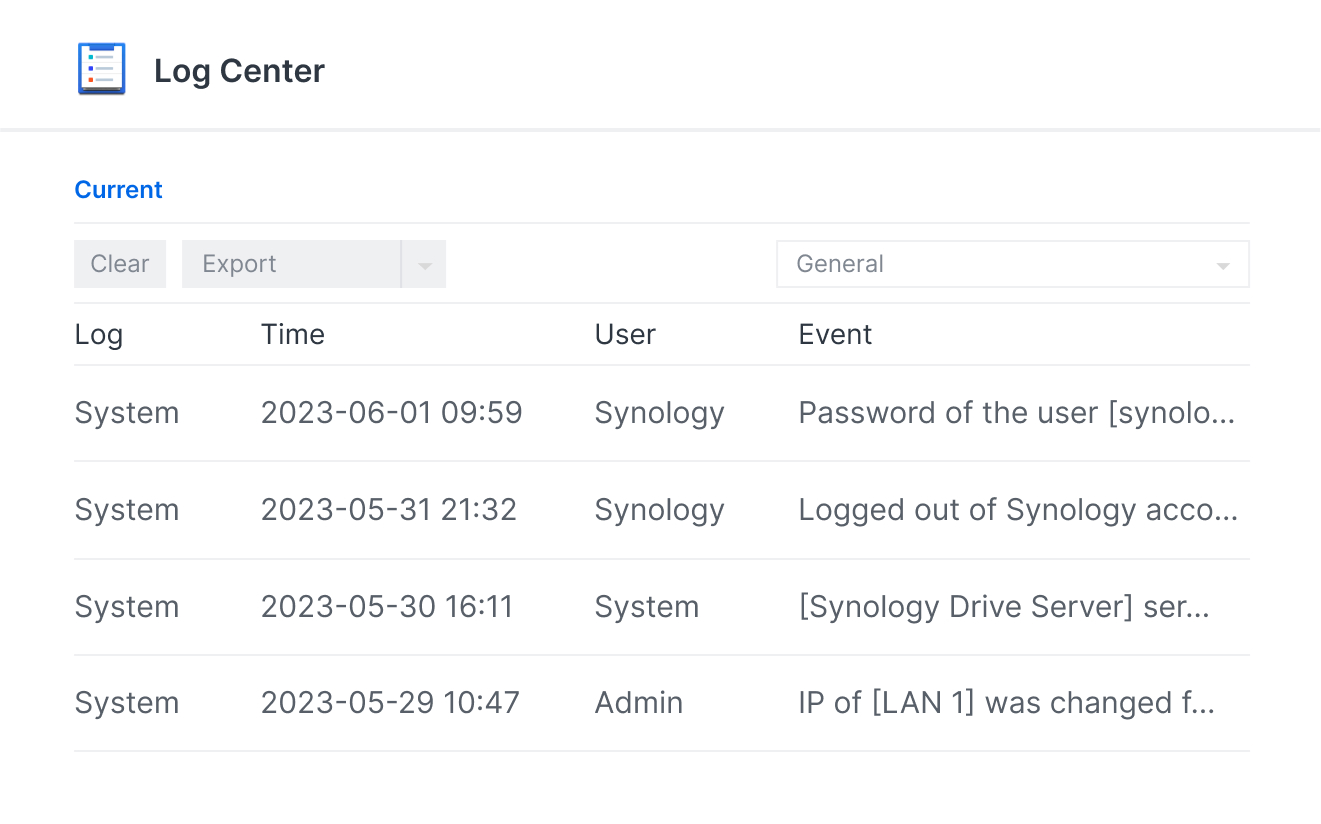
Task: Open the truncated password event details
Action: tap(1017, 412)
